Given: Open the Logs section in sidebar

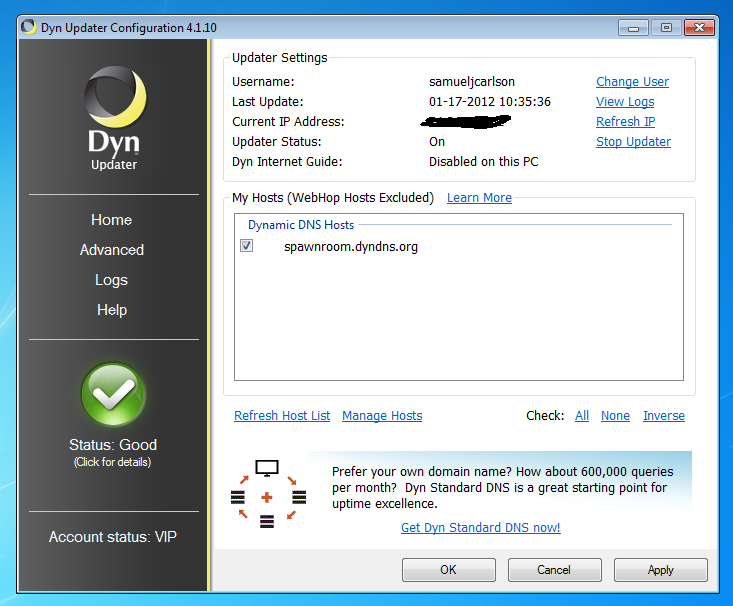Looking at the screenshot, I should (111, 280).
